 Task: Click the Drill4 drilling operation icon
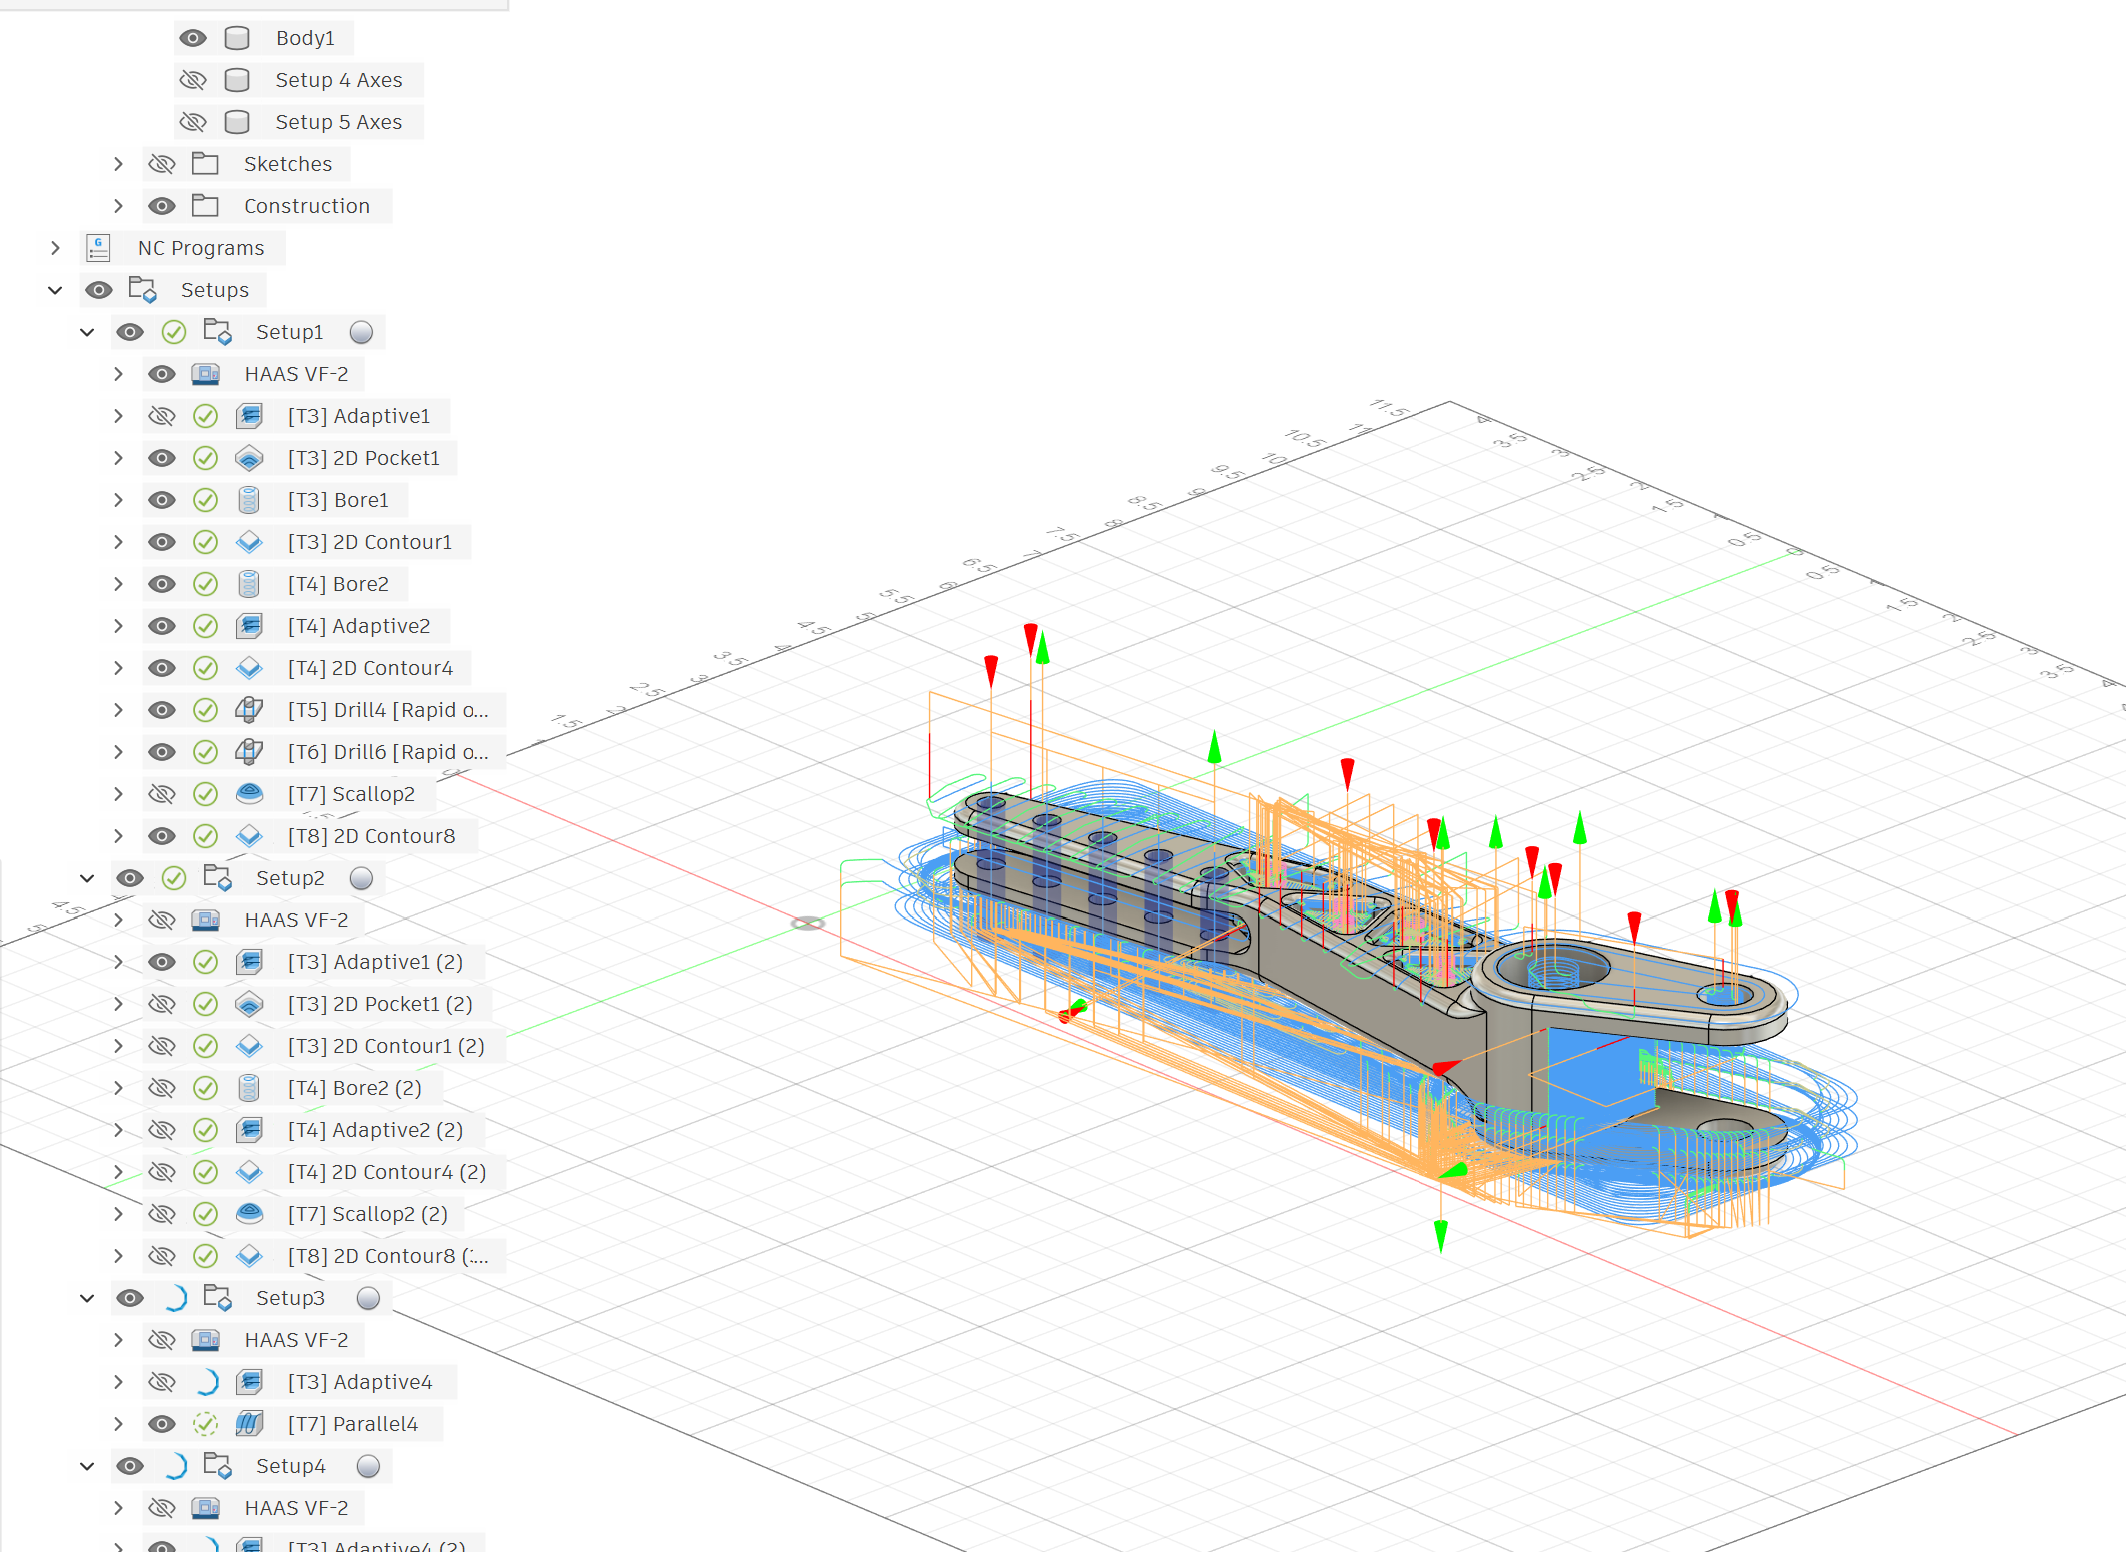(x=249, y=710)
